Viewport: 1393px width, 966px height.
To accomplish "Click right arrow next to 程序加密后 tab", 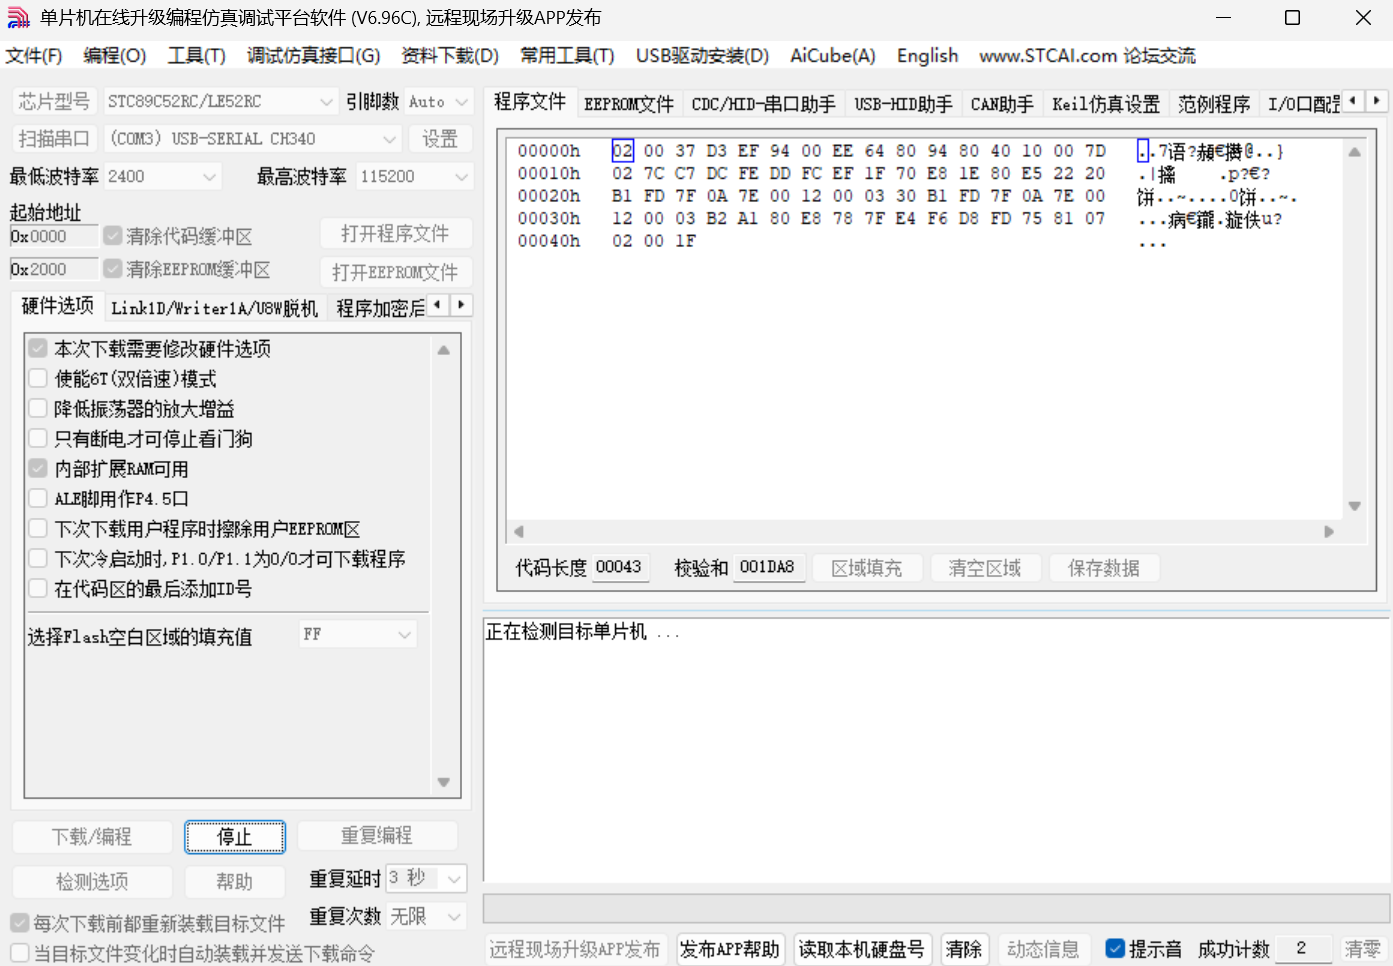I will (461, 304).
